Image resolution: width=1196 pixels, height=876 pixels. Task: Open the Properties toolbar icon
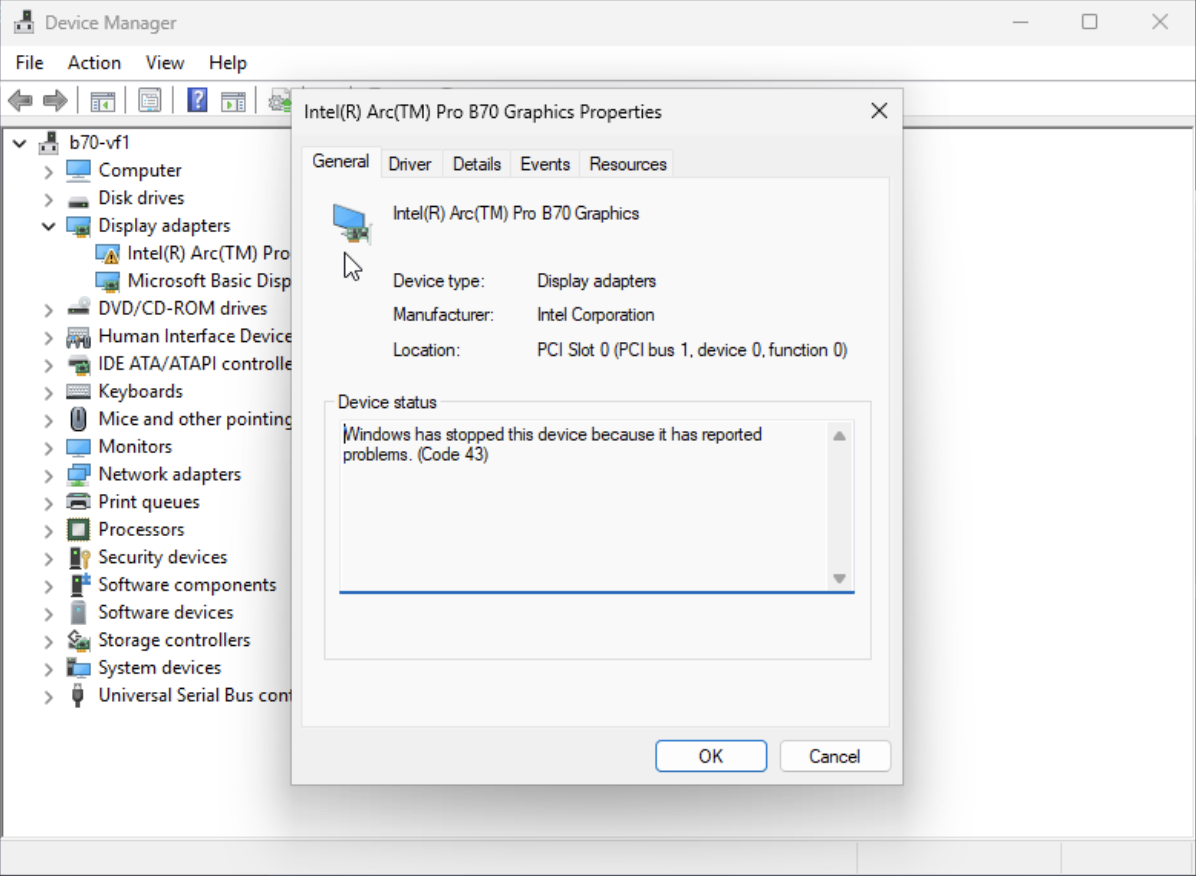[x=150, y=101]
